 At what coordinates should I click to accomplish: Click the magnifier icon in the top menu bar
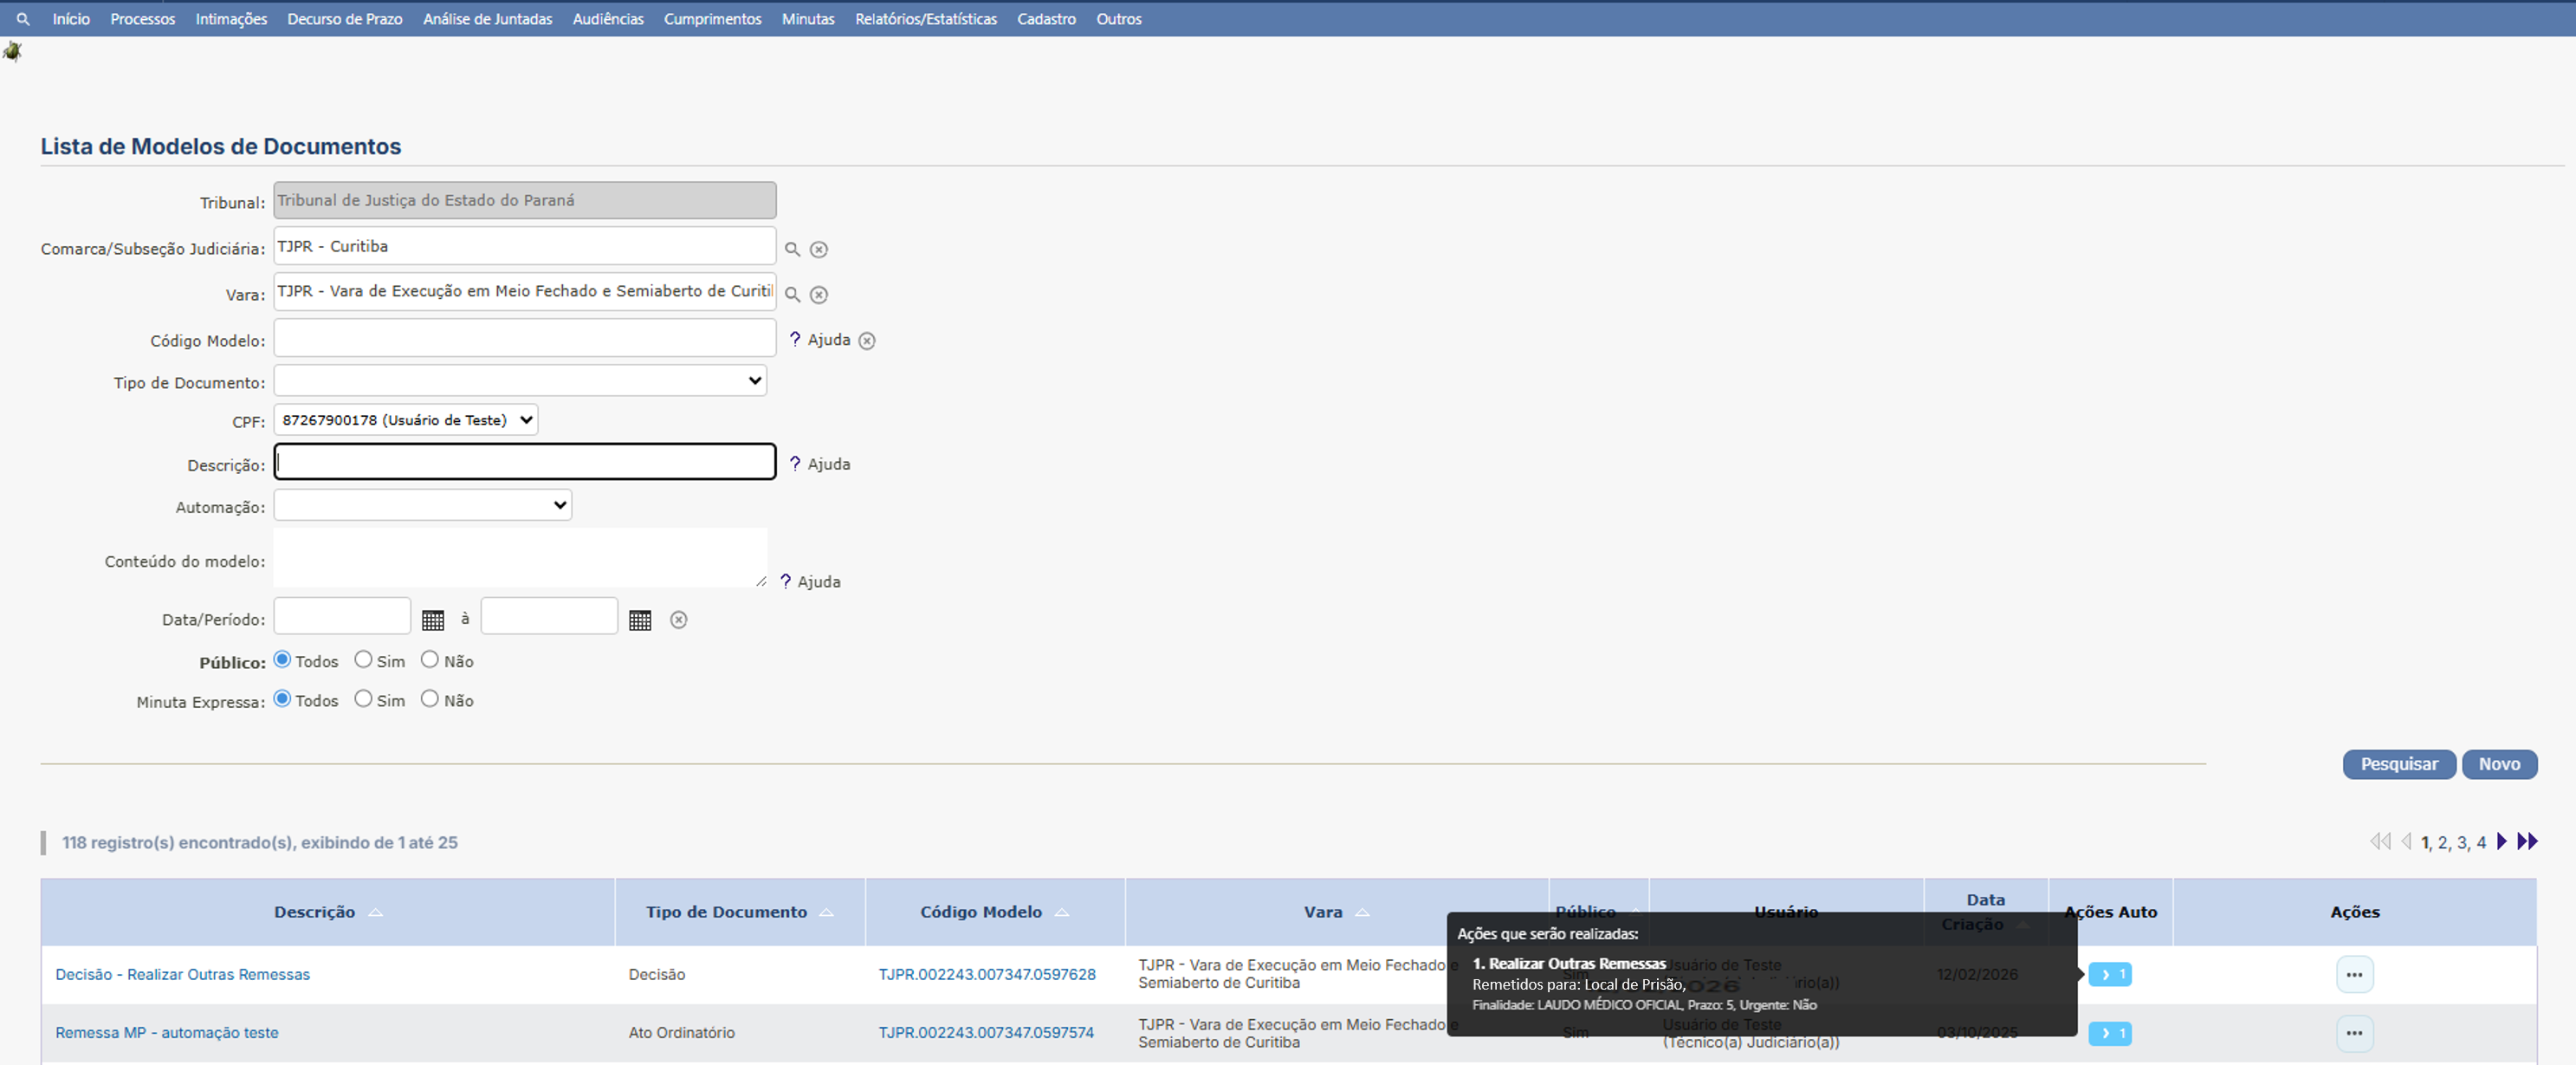23,19
